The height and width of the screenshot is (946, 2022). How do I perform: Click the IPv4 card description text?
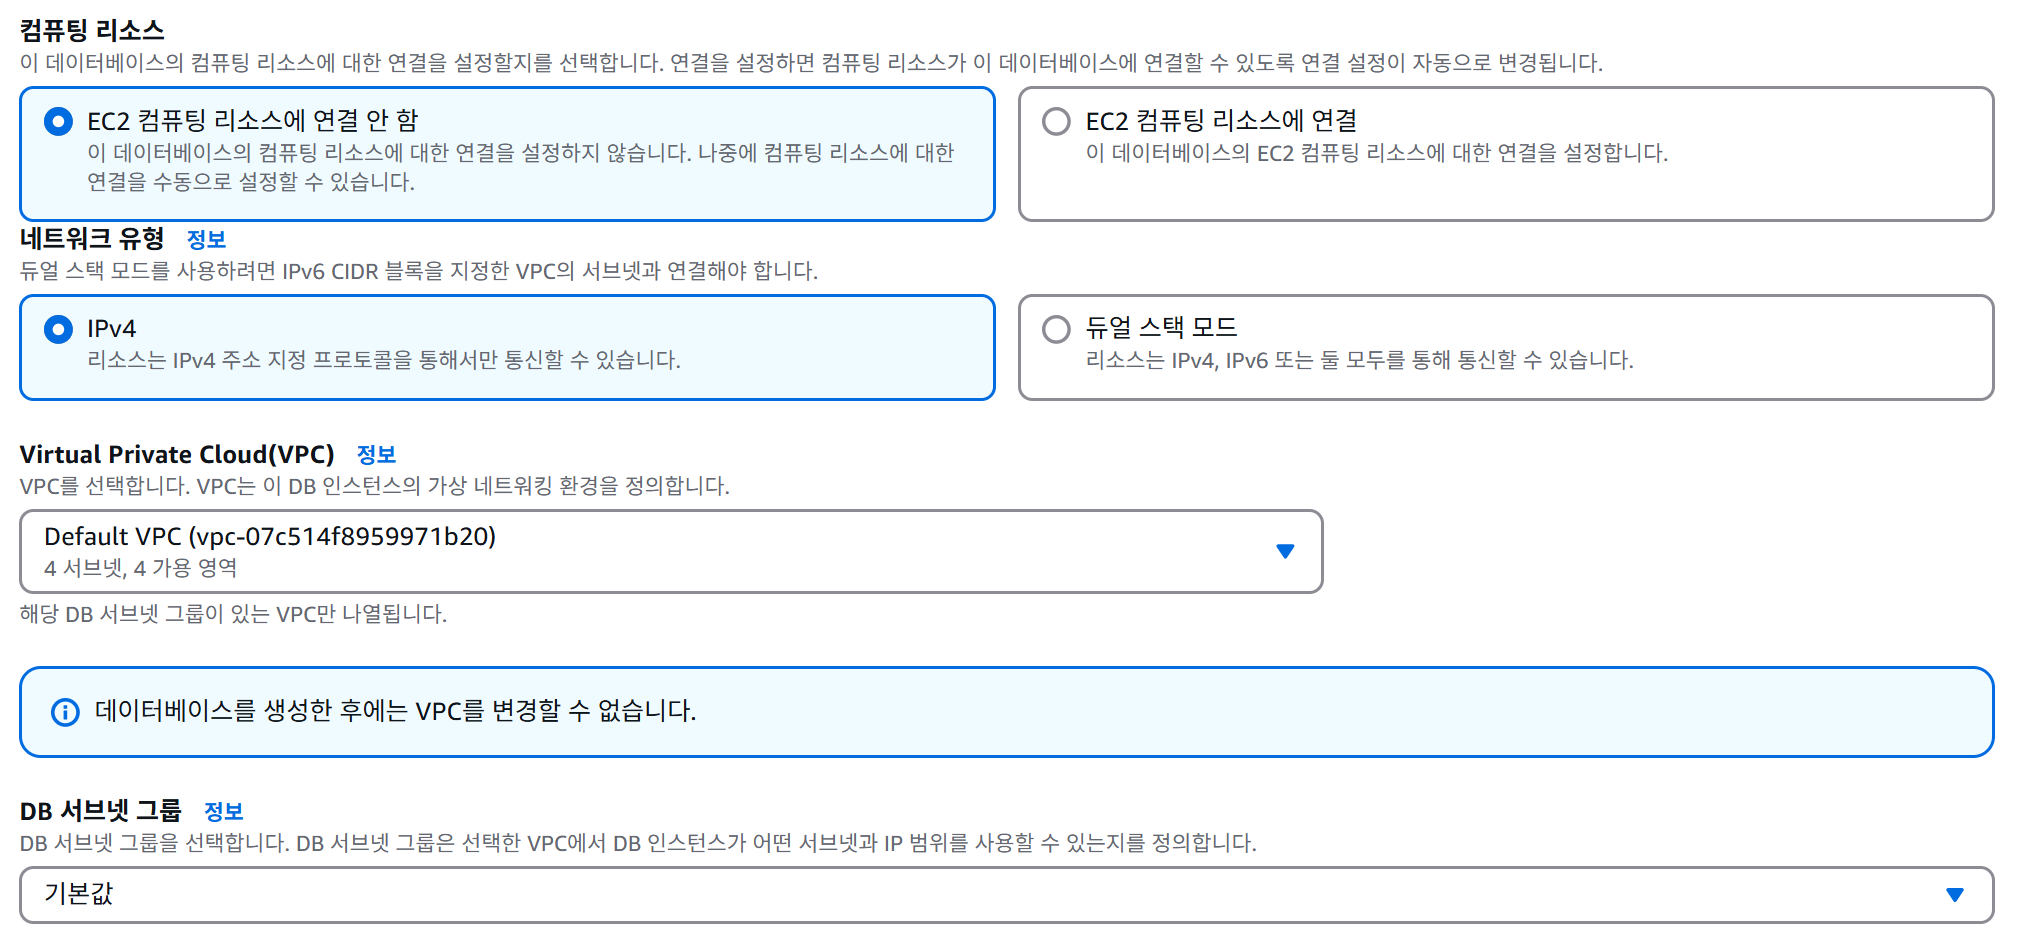pos(384,360)
